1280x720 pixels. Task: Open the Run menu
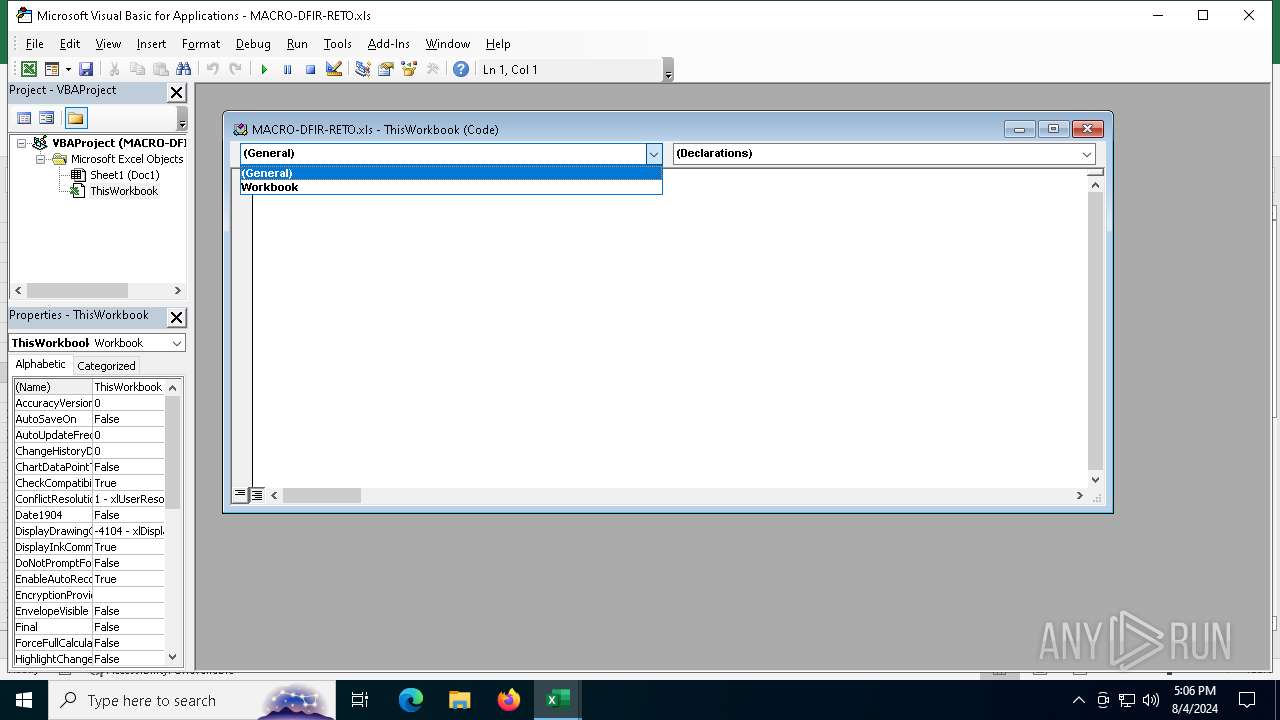coord(297,44)
